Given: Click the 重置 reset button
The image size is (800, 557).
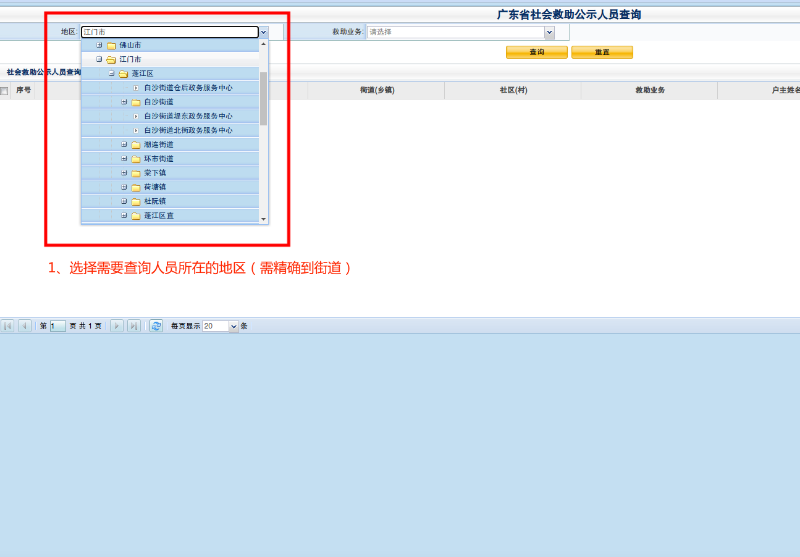Looking at the screenshot, I should click(x=602, y=52).
